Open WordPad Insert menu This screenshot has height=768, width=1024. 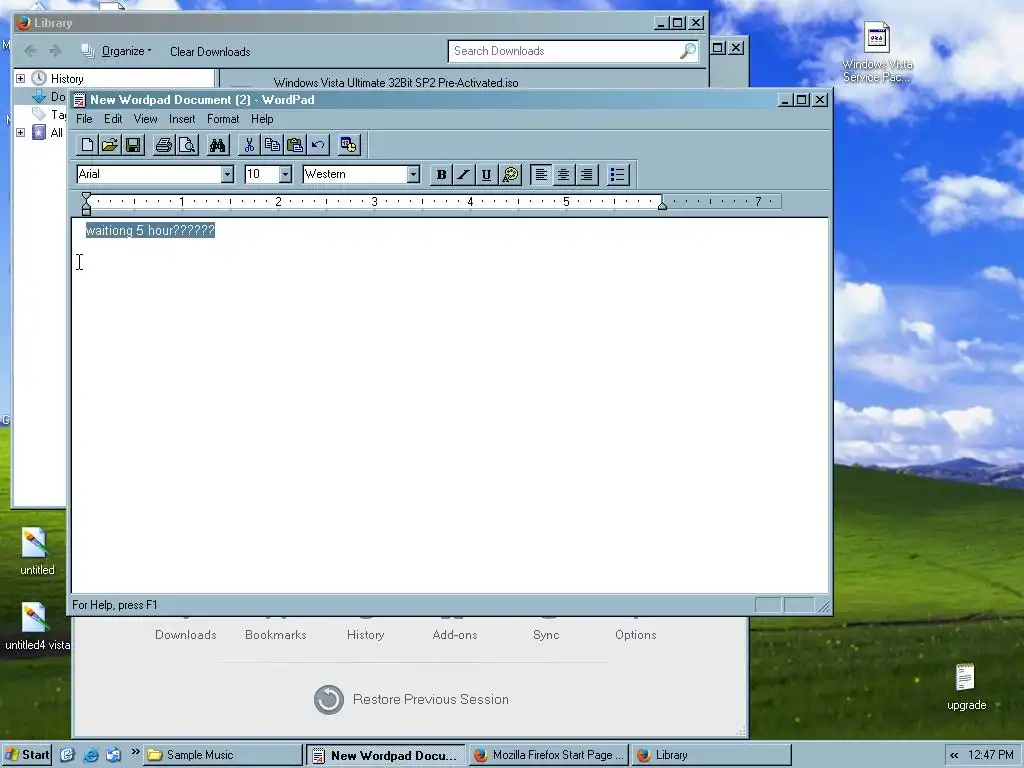182,119
